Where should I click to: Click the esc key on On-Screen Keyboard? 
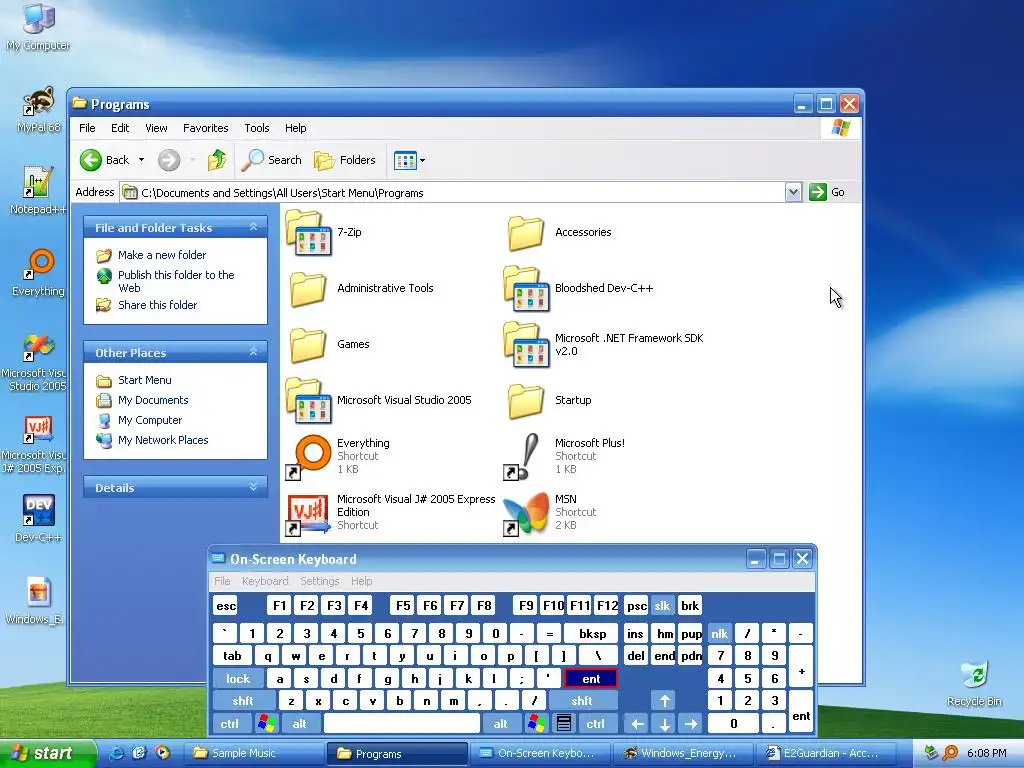[x=226, y=605]
